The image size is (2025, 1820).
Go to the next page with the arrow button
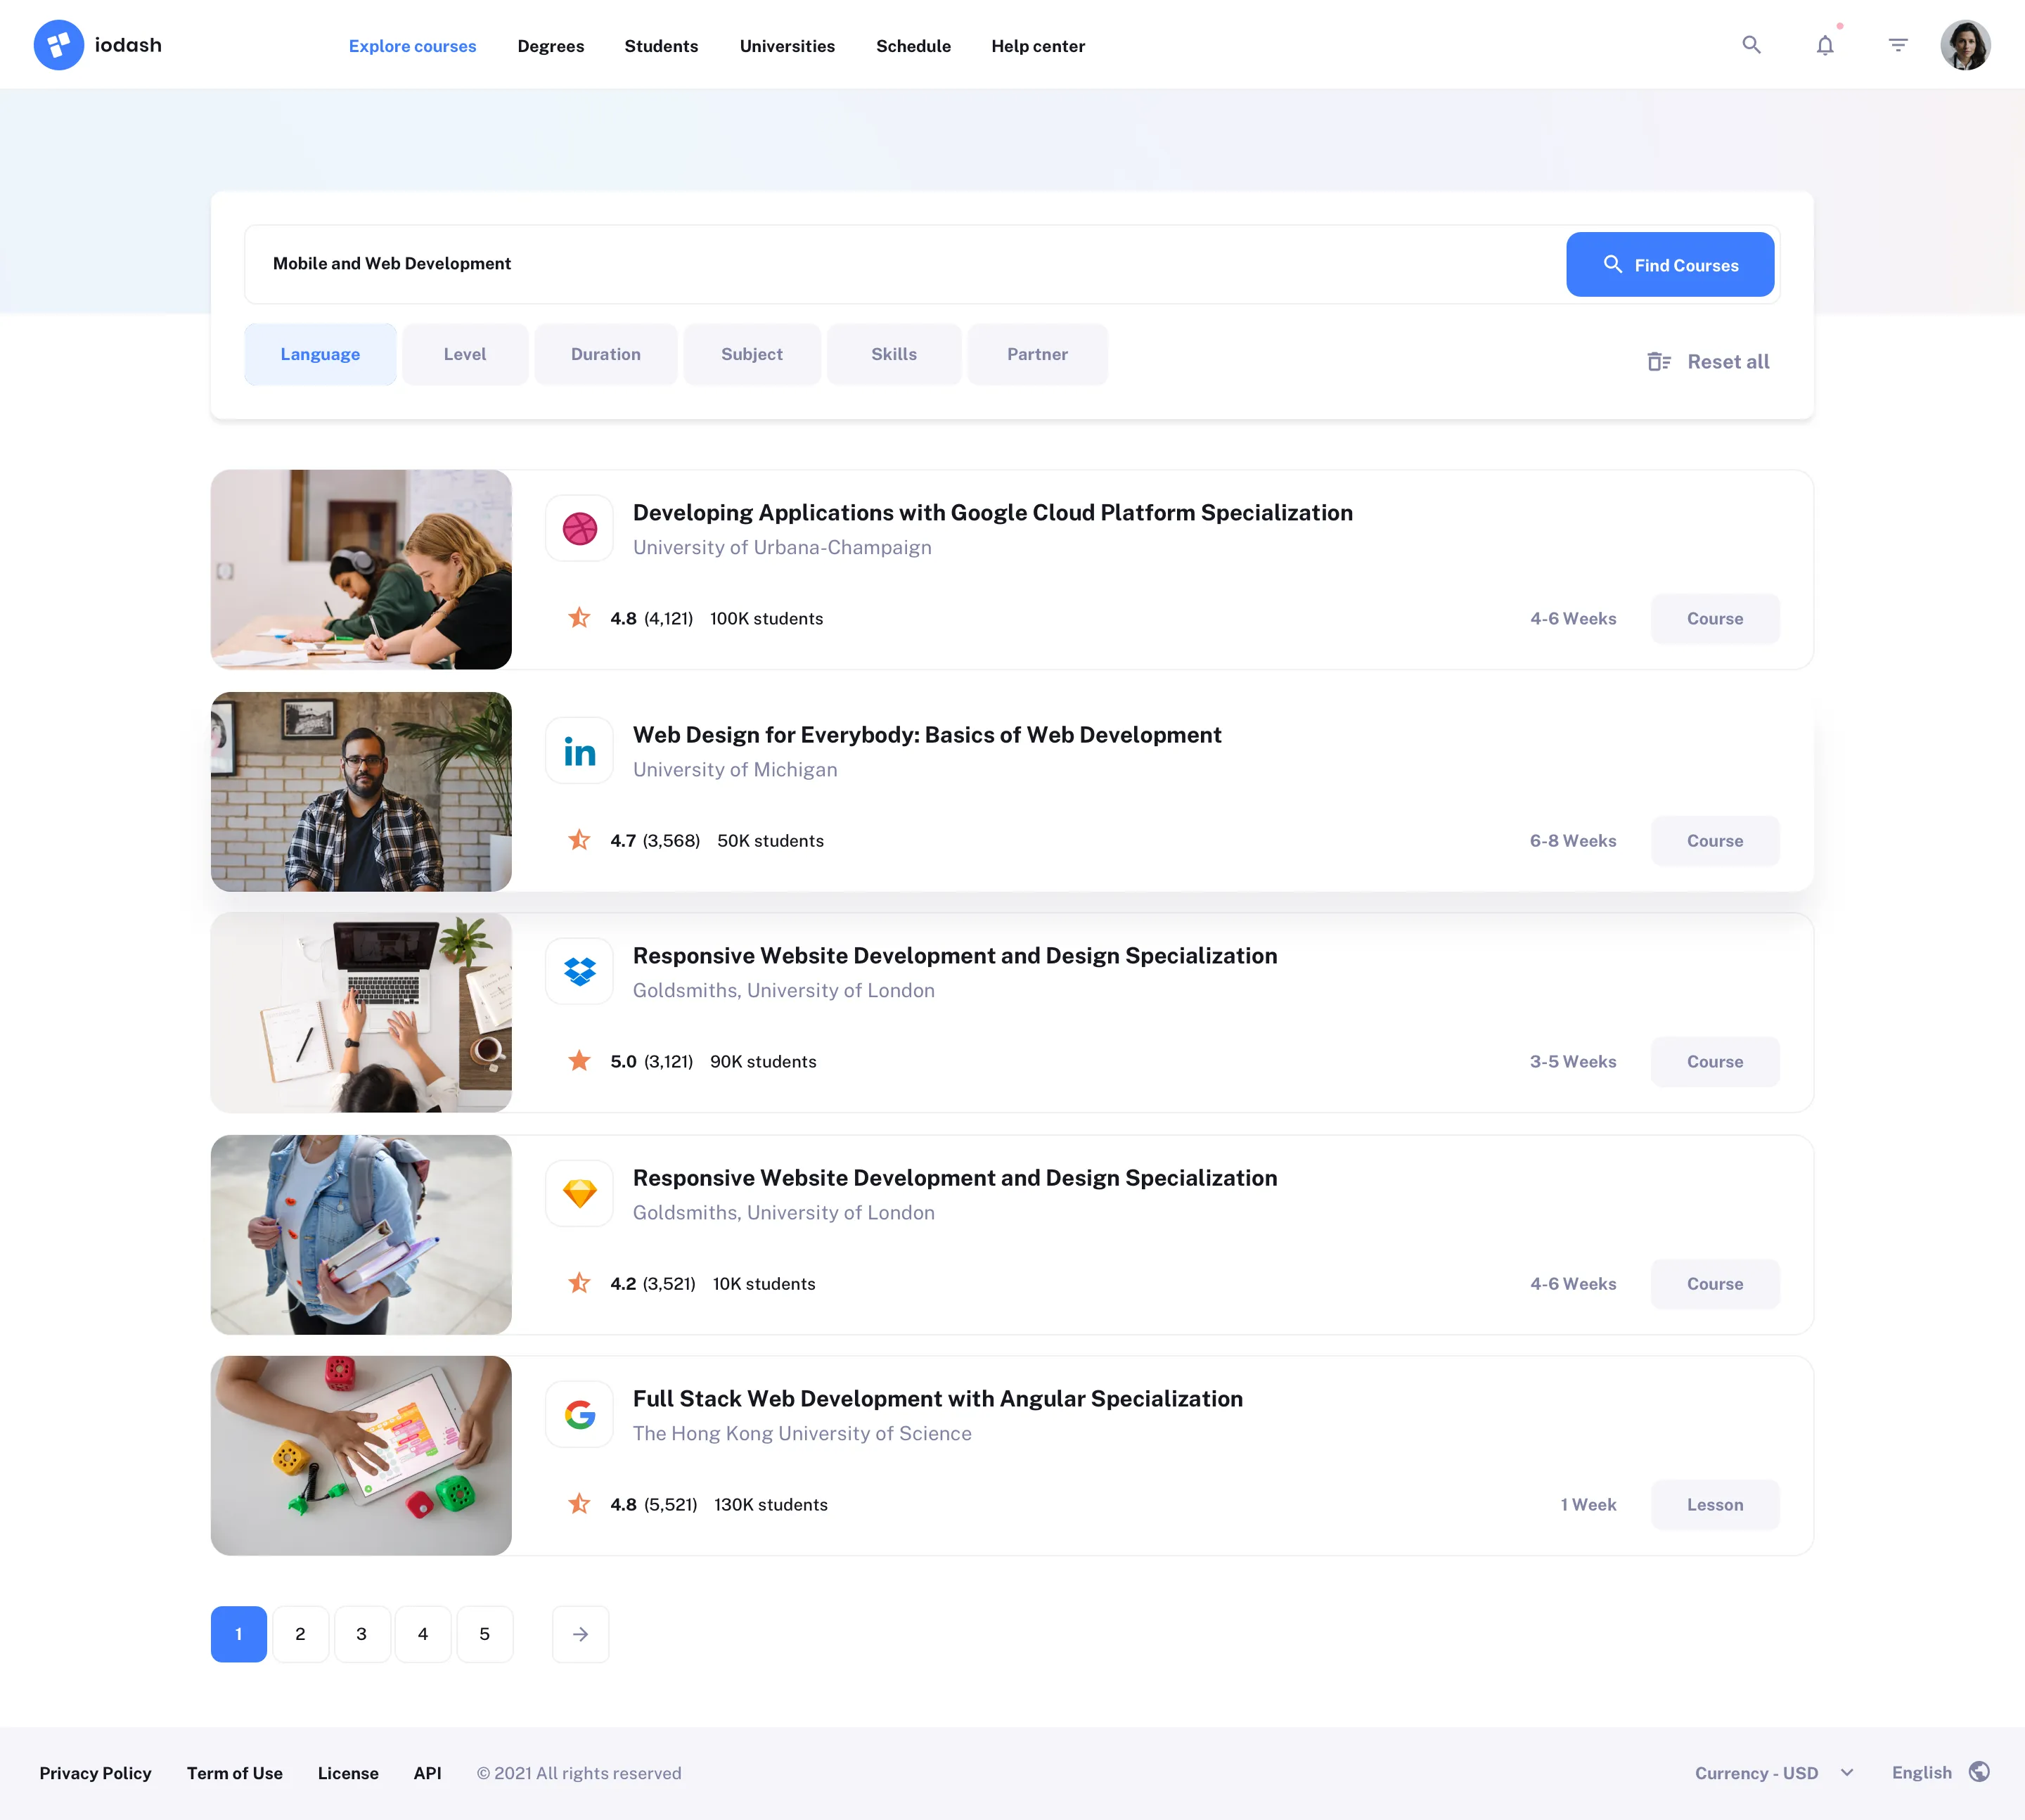[x=581, y=1634]
